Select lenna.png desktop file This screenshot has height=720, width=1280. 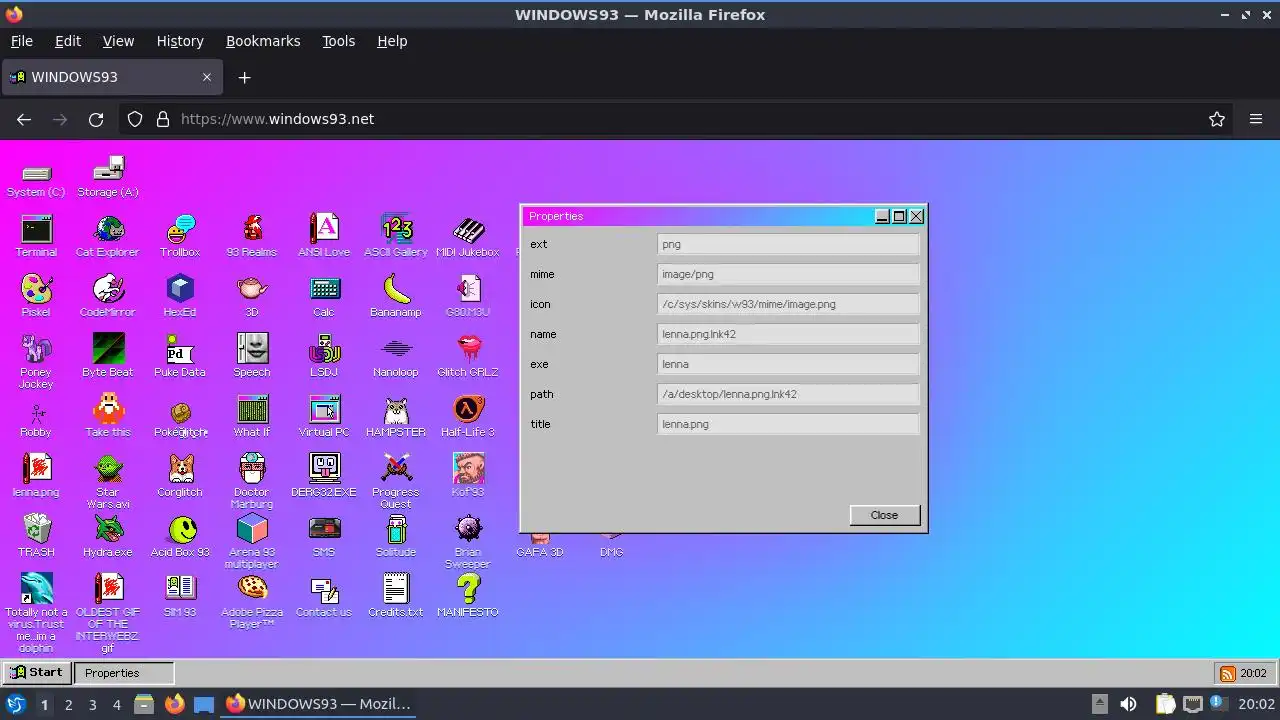[x=36, y=477]
